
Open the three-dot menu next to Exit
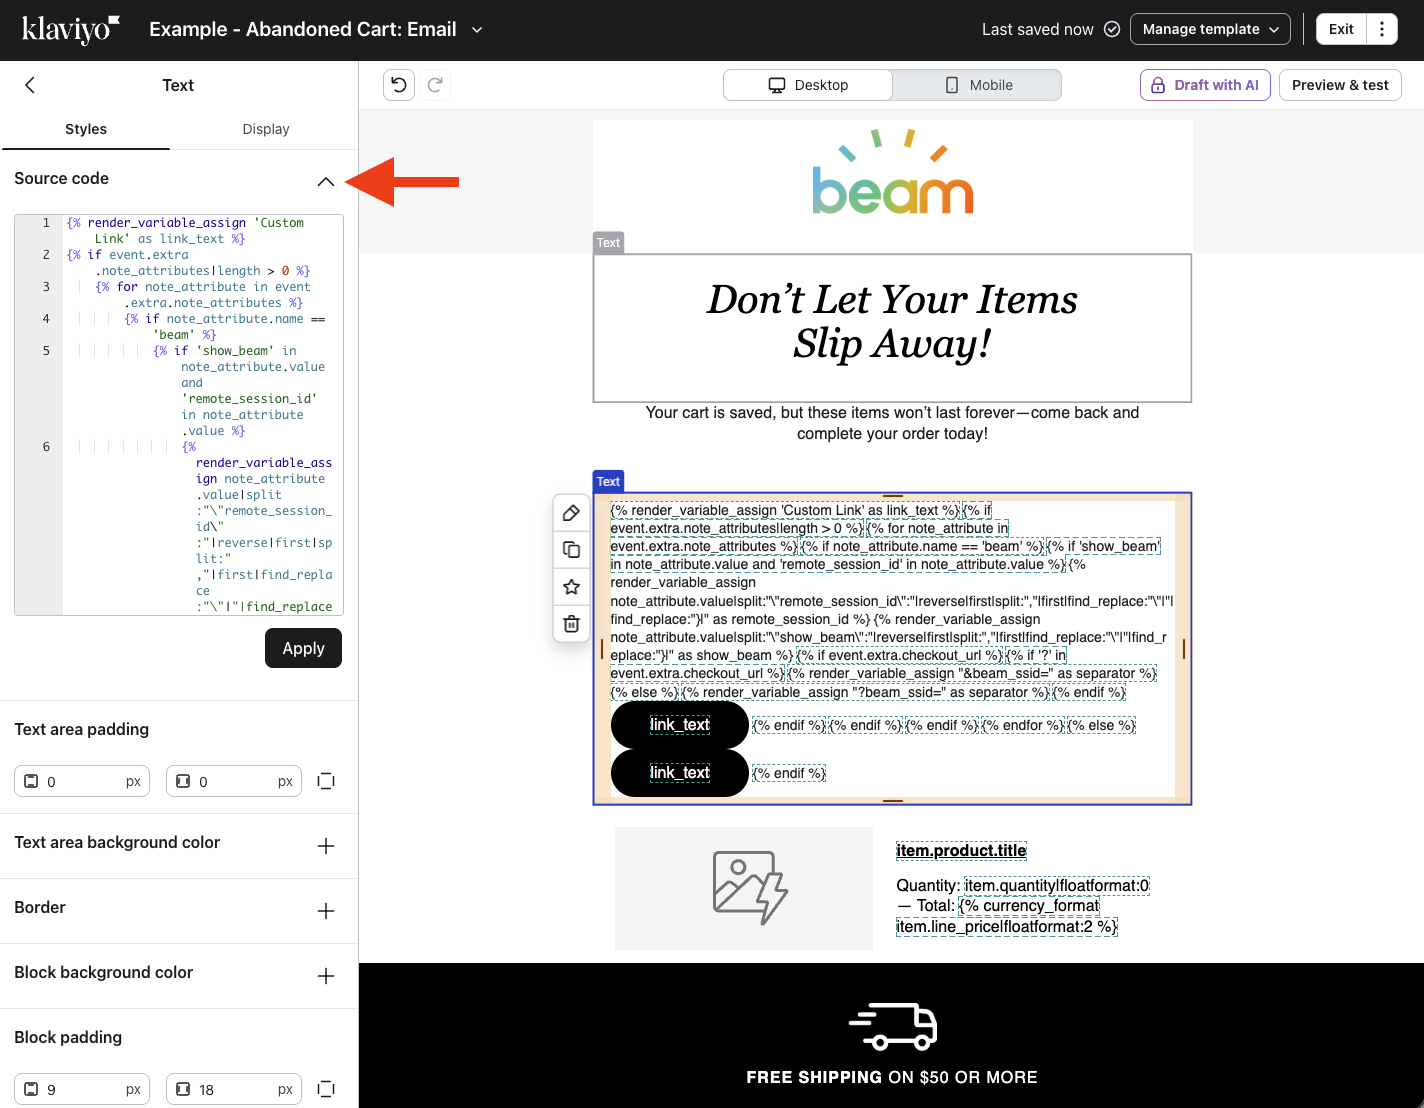1382,29
